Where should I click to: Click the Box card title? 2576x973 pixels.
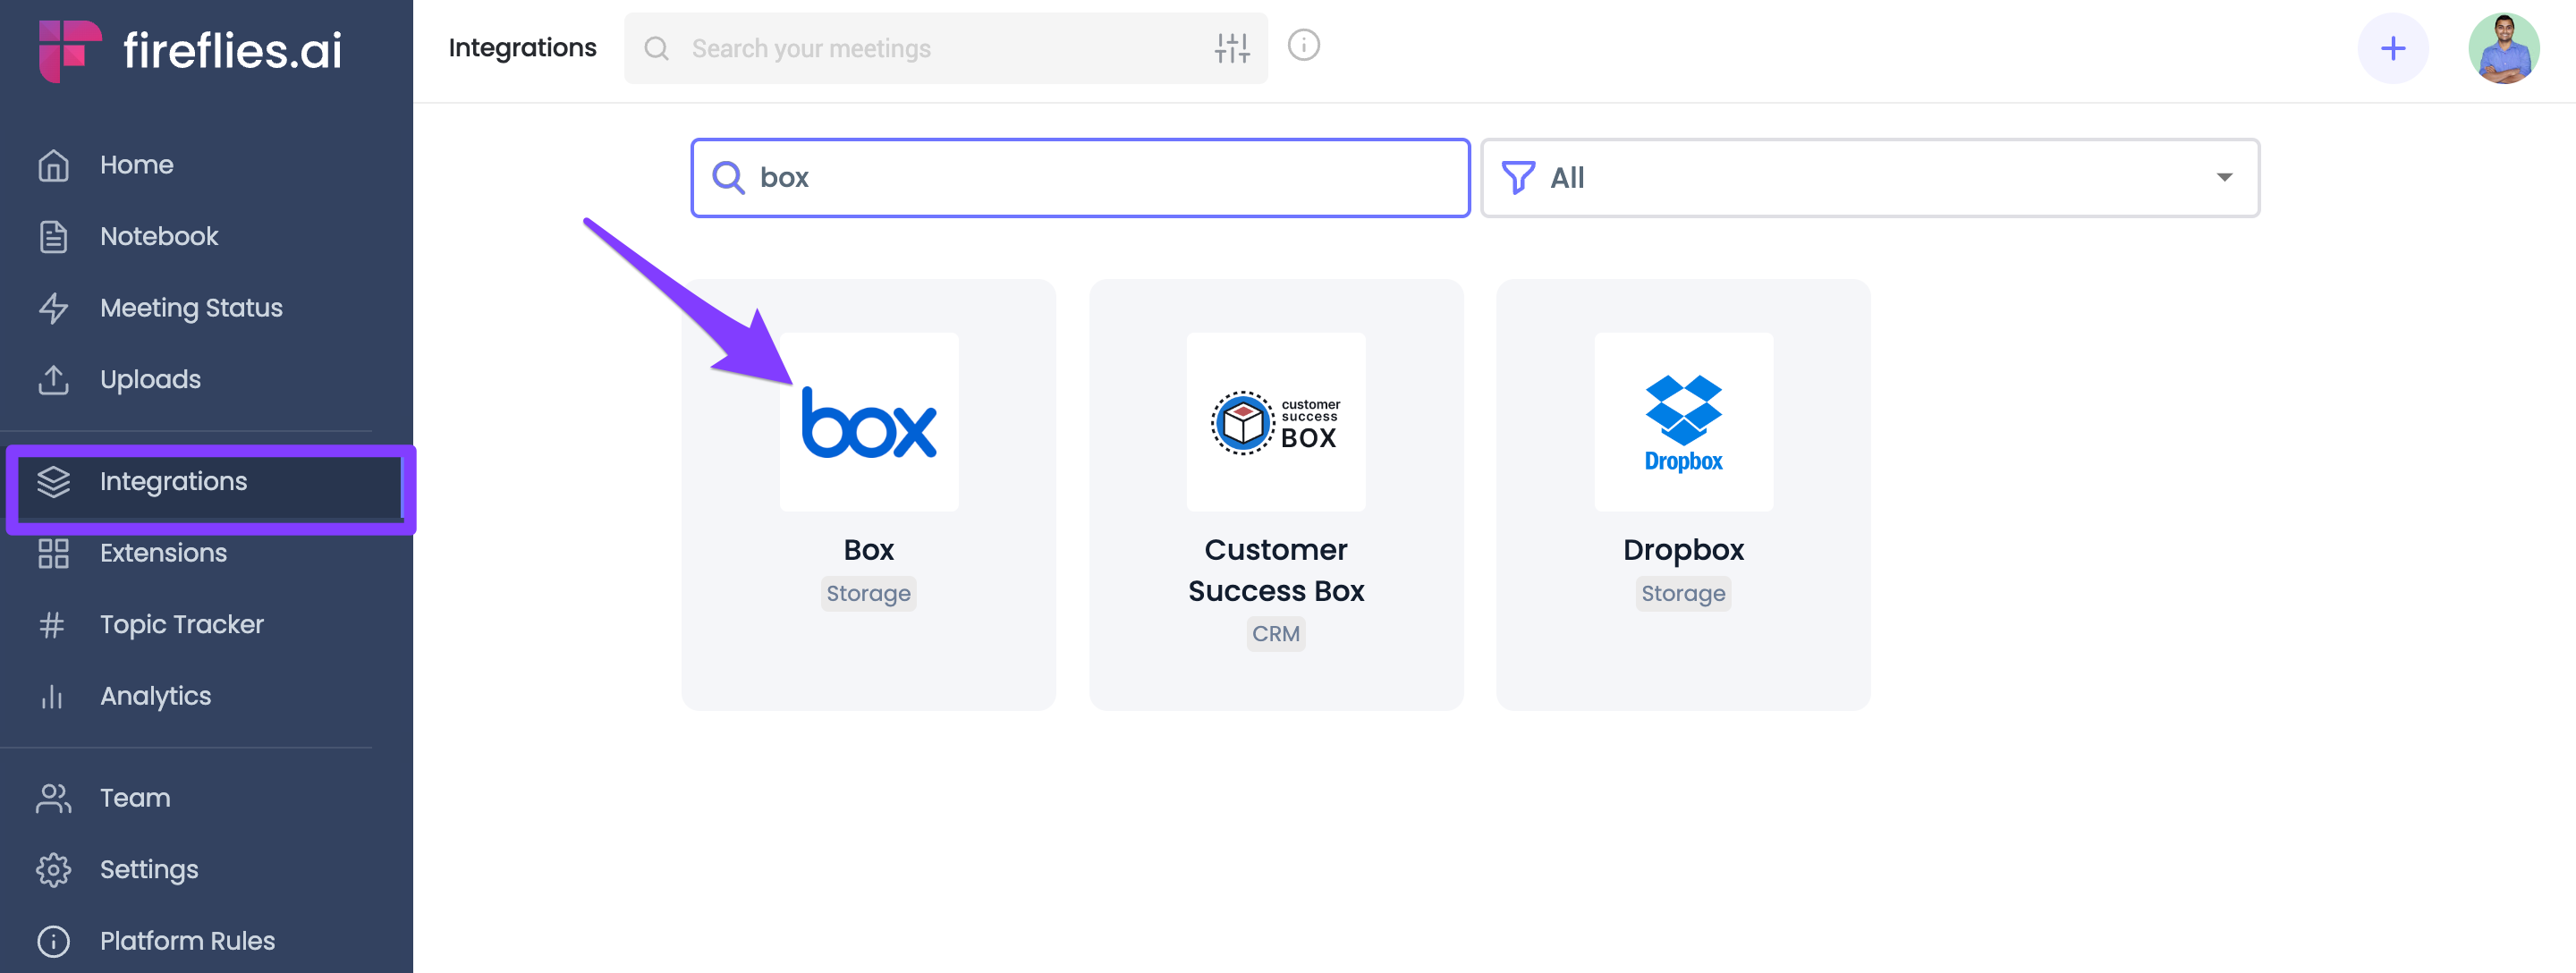click(x=869, y=550)
